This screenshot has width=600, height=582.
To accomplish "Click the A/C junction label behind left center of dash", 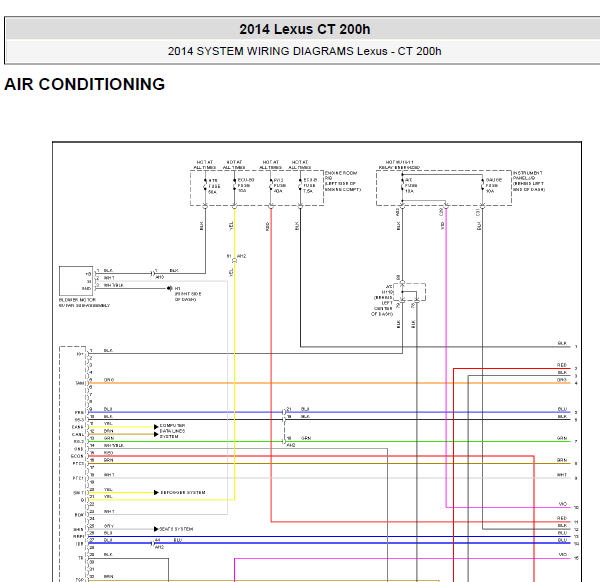I will coord(383,300).
